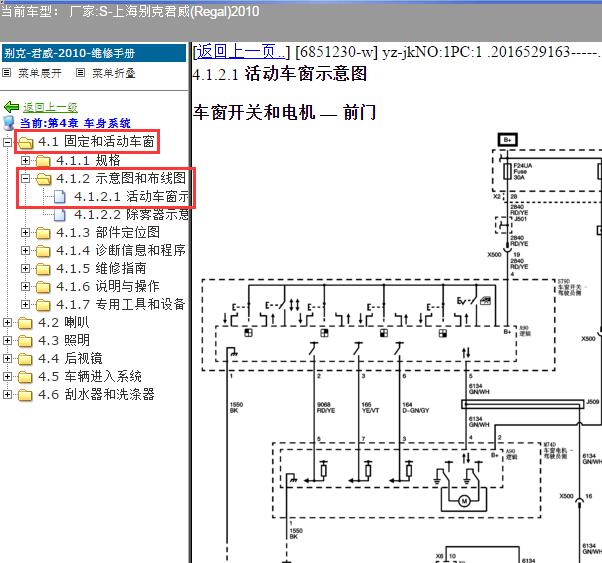This screenshot has height=563, width=602.
Task: Click the B+ box in wiring diagram
Action: [x=508, y=140]
